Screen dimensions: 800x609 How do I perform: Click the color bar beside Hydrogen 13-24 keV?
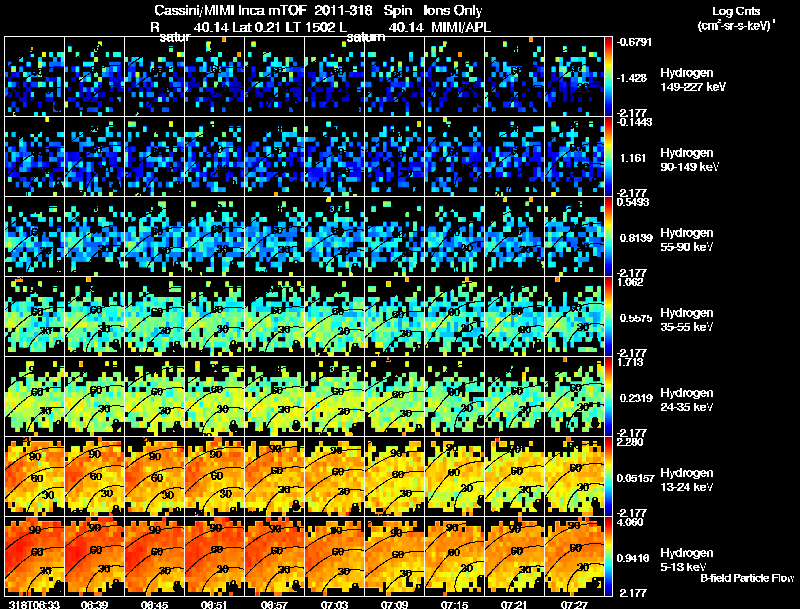pyautogui.click(x=608, y=477)
